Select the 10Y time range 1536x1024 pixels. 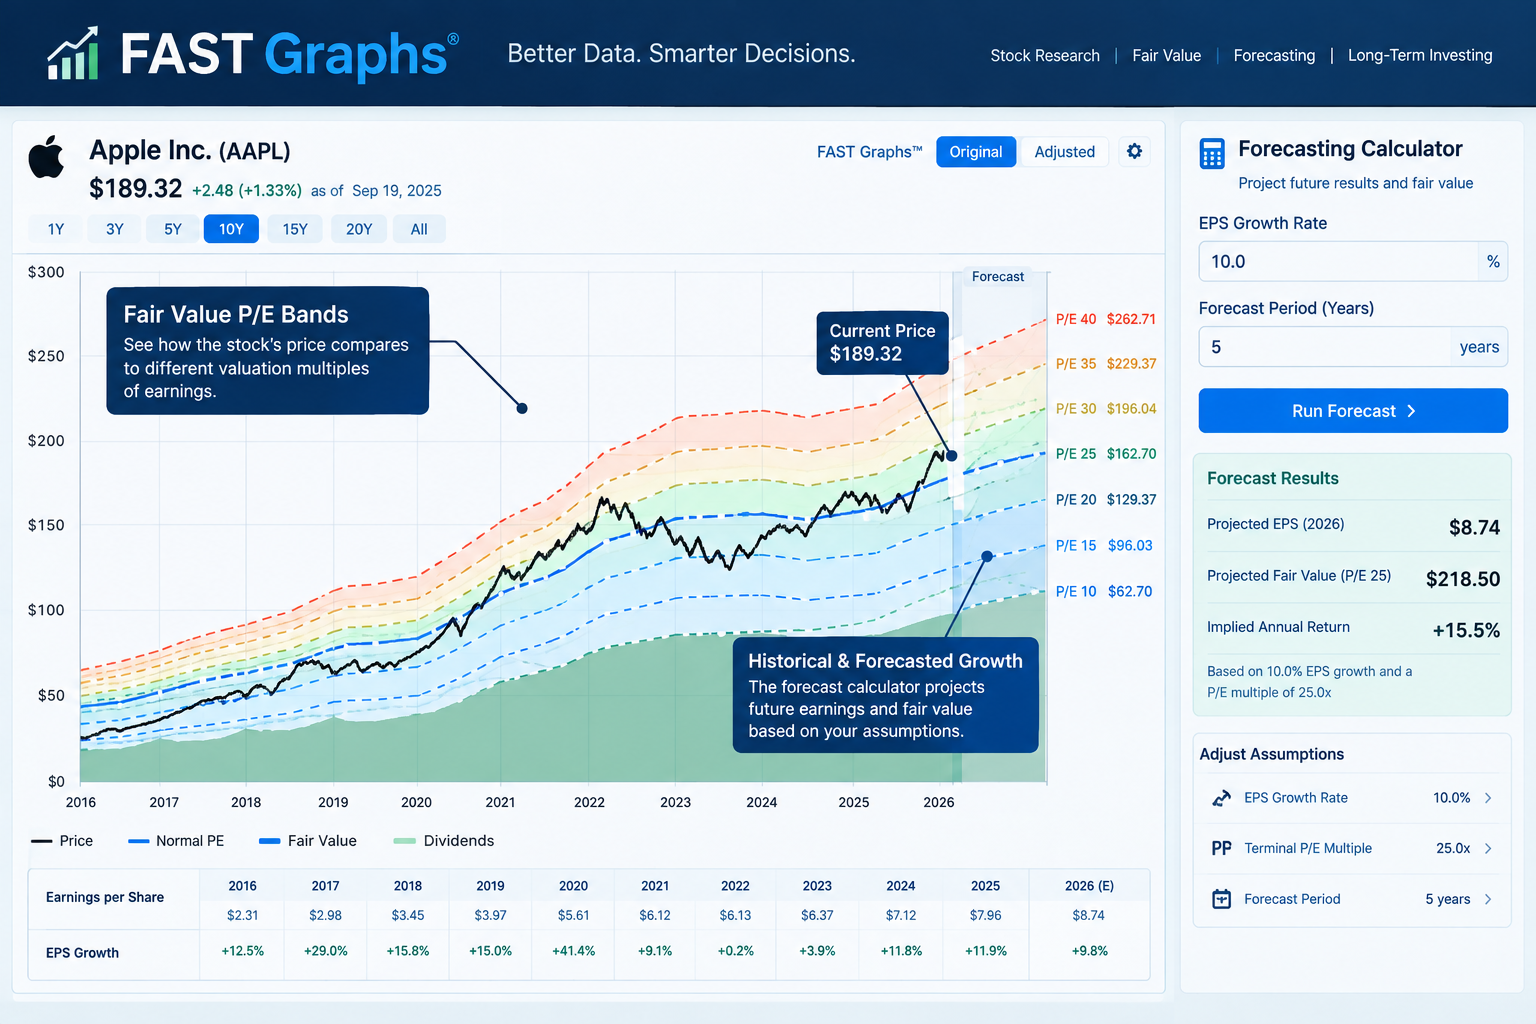(x=231, y=229)
